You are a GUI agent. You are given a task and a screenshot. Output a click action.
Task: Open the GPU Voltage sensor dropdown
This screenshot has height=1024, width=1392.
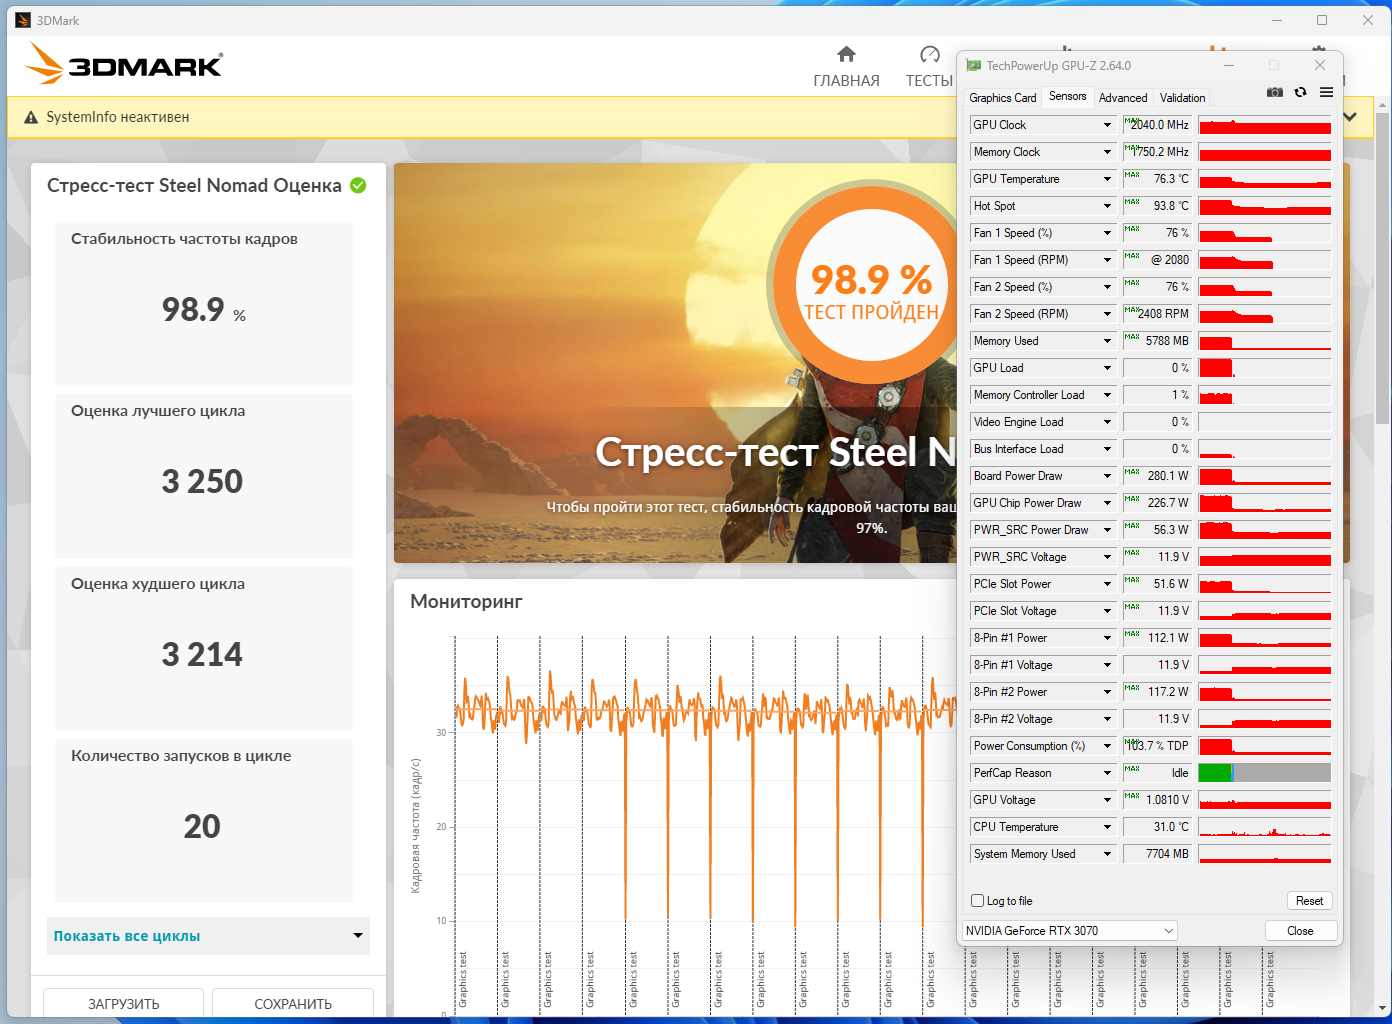pos(1108,800)
